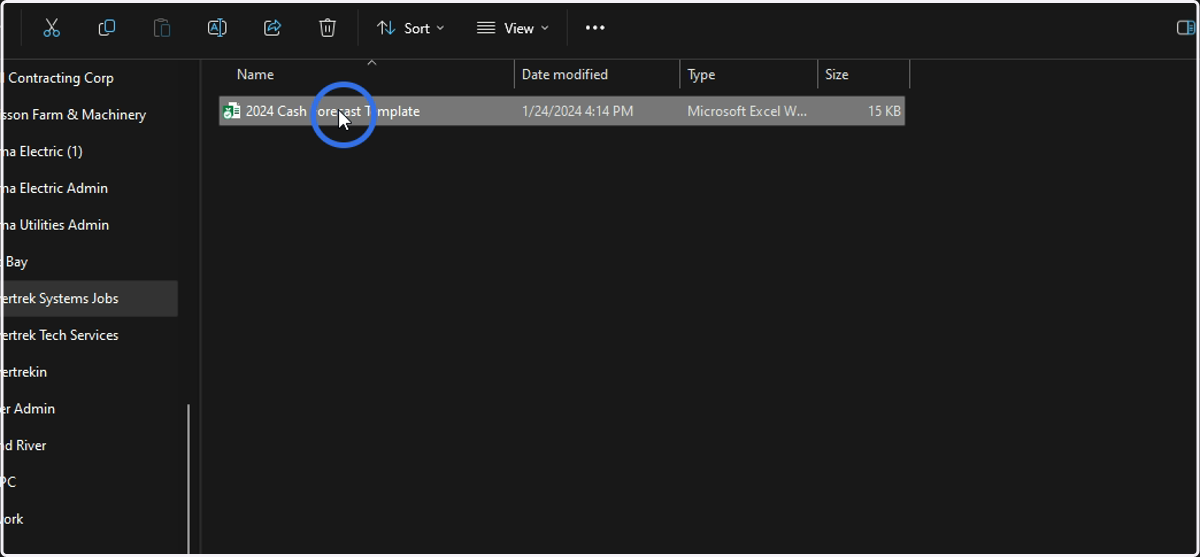Click the Cut scissors icon
This screenshot has height=557, width=1200.
pyautogui.click(x=52, y=28)
